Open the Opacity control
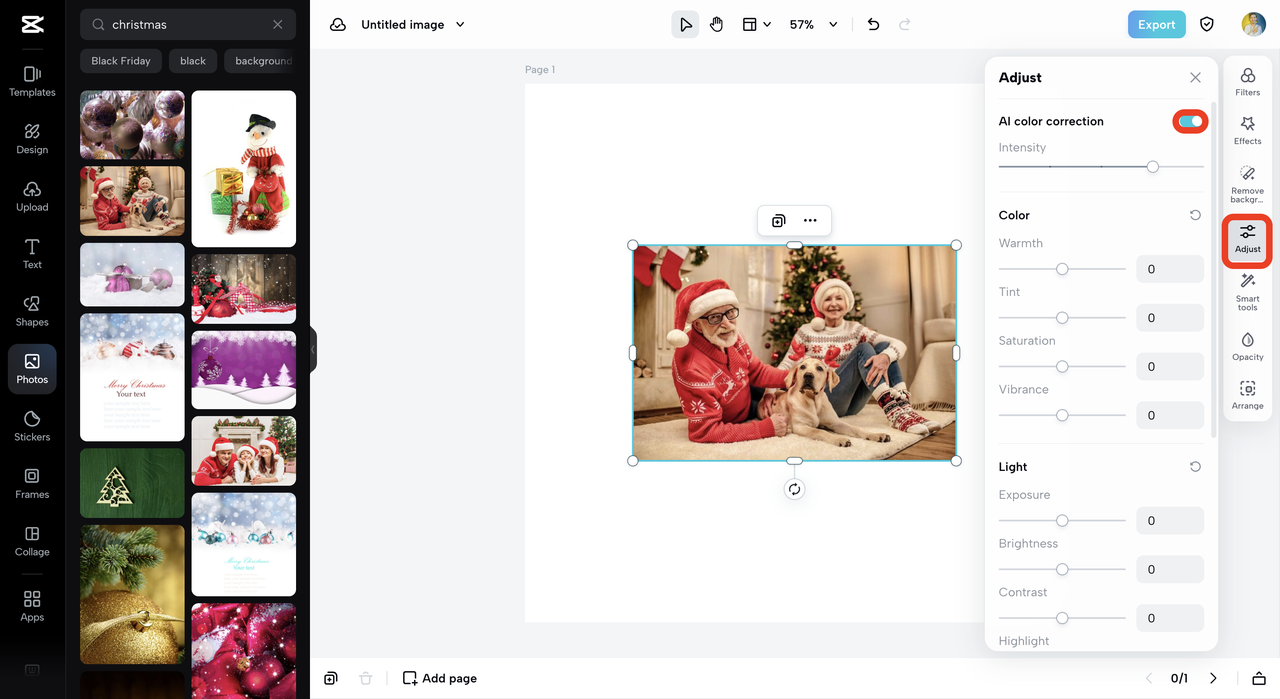This screenshot has height=699, width=1280. 1247,347
